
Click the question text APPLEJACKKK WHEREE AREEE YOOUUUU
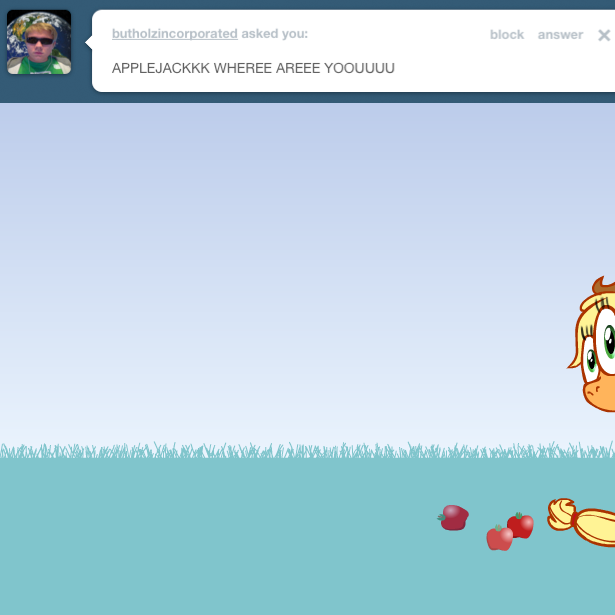[253, 68]
